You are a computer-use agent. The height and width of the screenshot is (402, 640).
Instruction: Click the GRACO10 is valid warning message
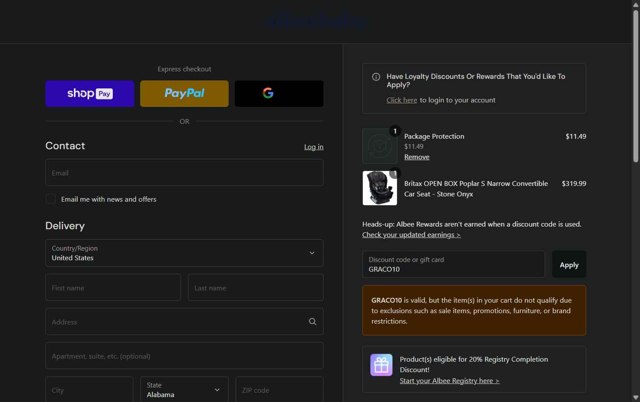[x=474, y=311]
